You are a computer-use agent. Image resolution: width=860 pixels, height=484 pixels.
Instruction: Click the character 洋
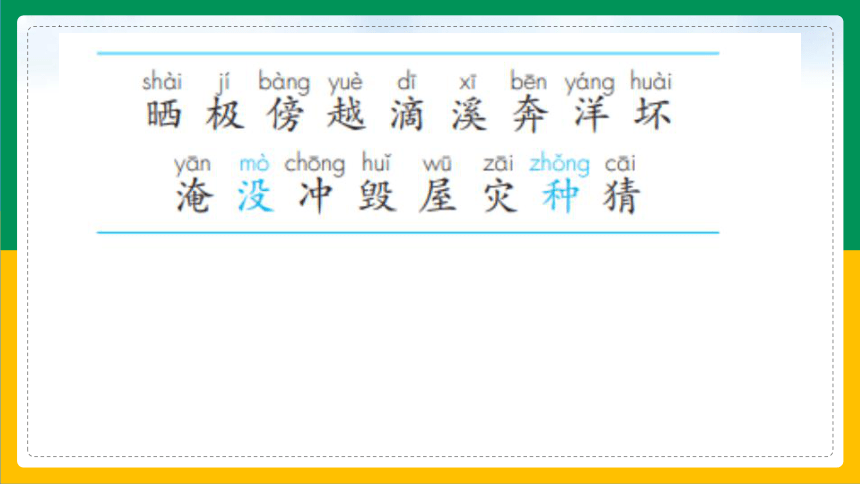click(x=591, y=115)
